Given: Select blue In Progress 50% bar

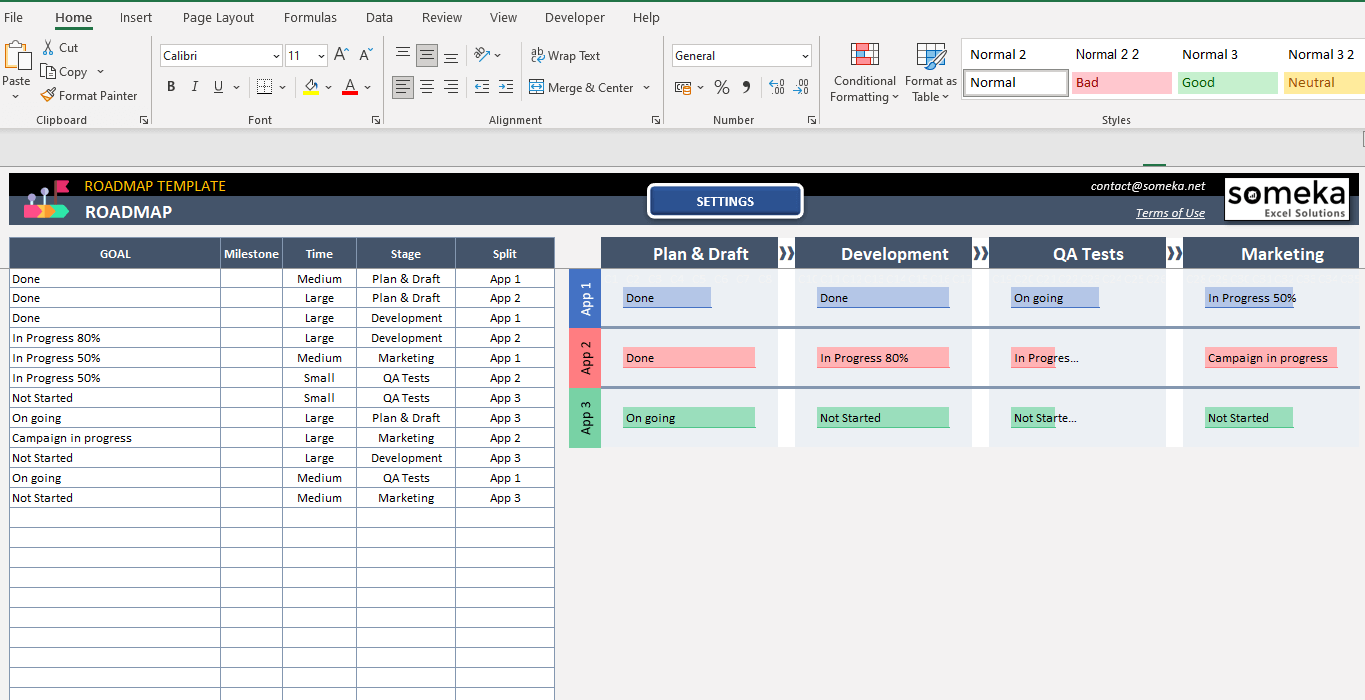Looking at the screenshot, I should (x=1249, y=298).
